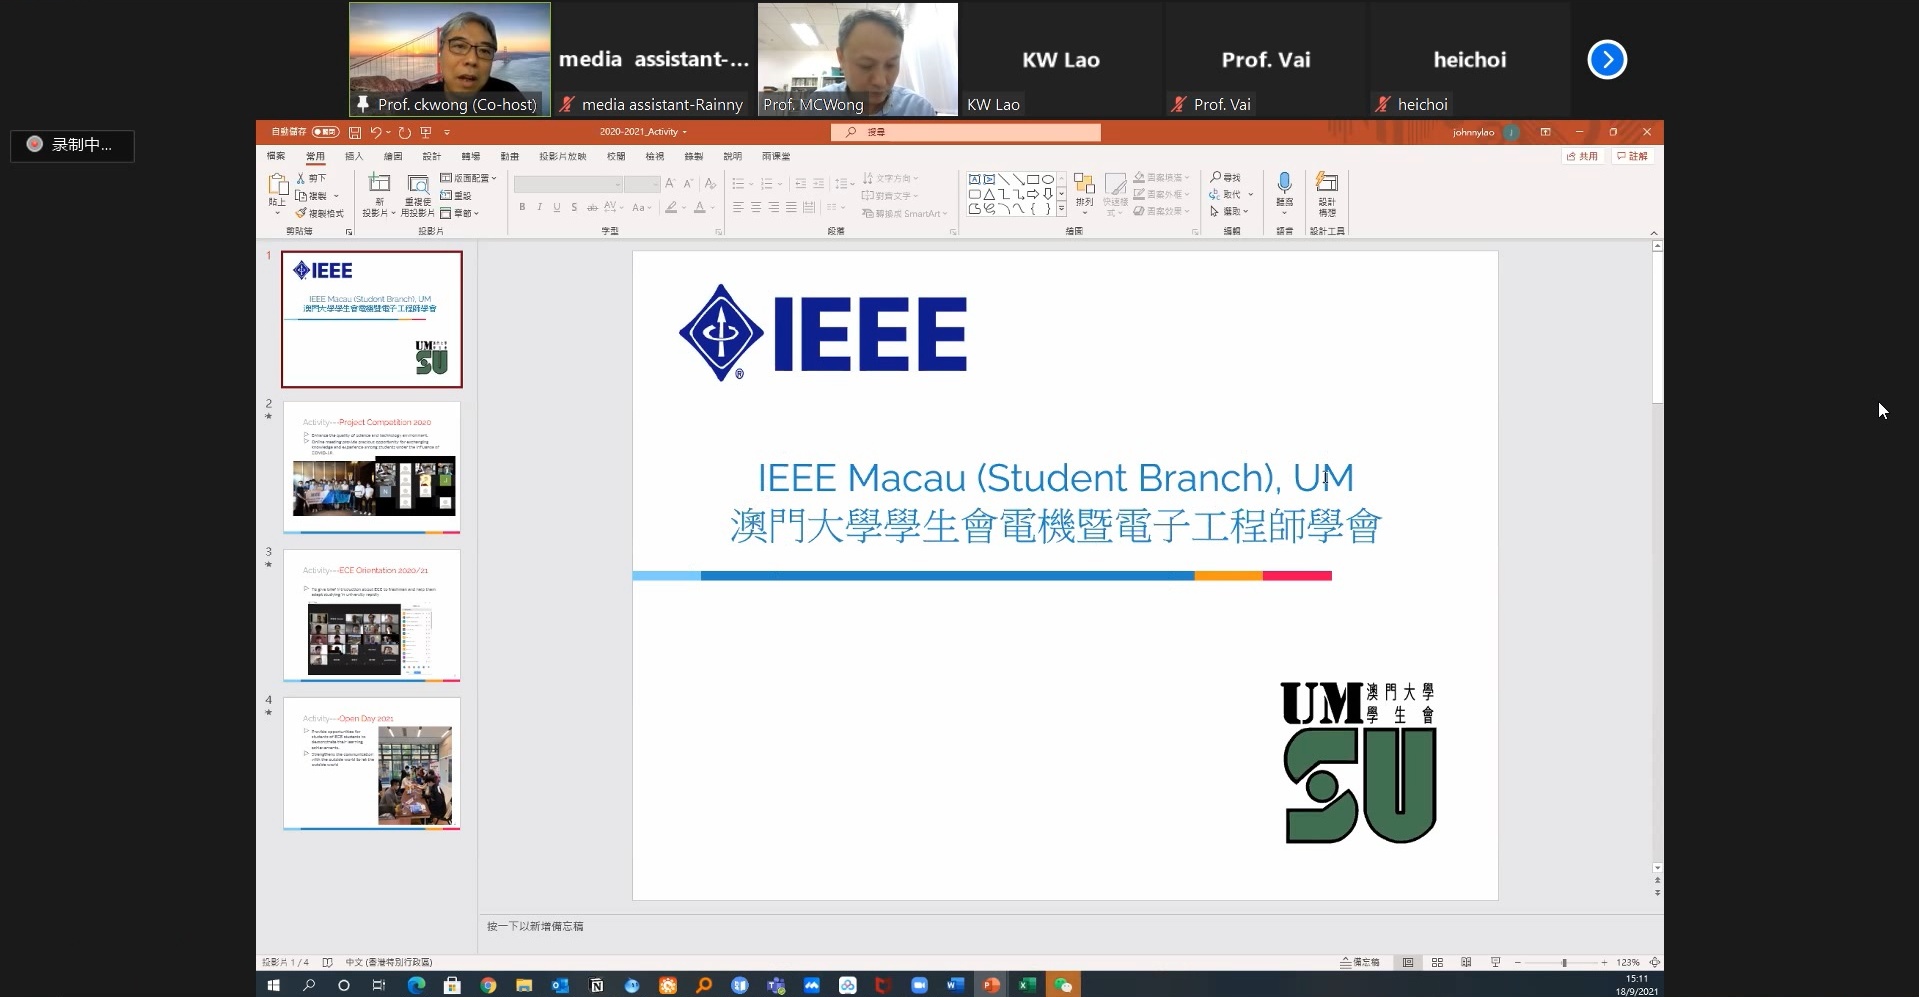Image resolution: width=1919 pixels, height=997 pixels.
Task: Toggle the Notes (備忘稿) button in status bar
Action: pyautogui.click(x=1360, y=962)
